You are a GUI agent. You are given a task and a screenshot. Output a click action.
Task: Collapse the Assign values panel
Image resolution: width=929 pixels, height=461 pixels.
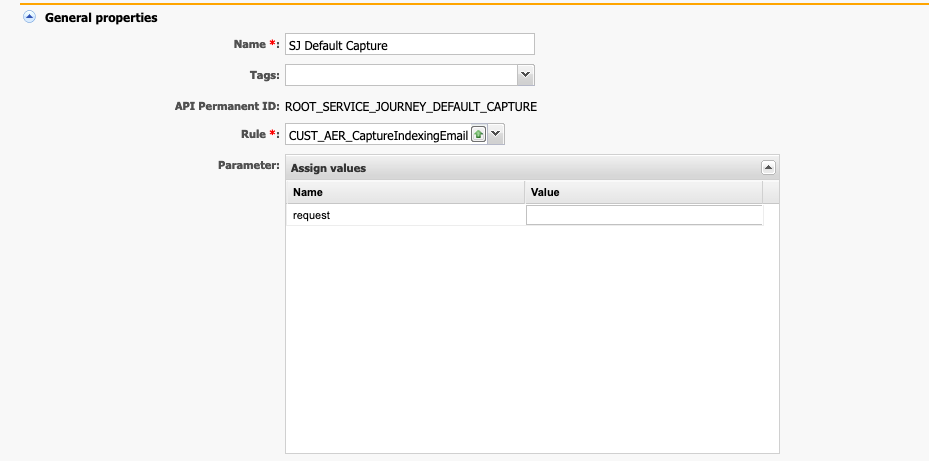[768, 168]
